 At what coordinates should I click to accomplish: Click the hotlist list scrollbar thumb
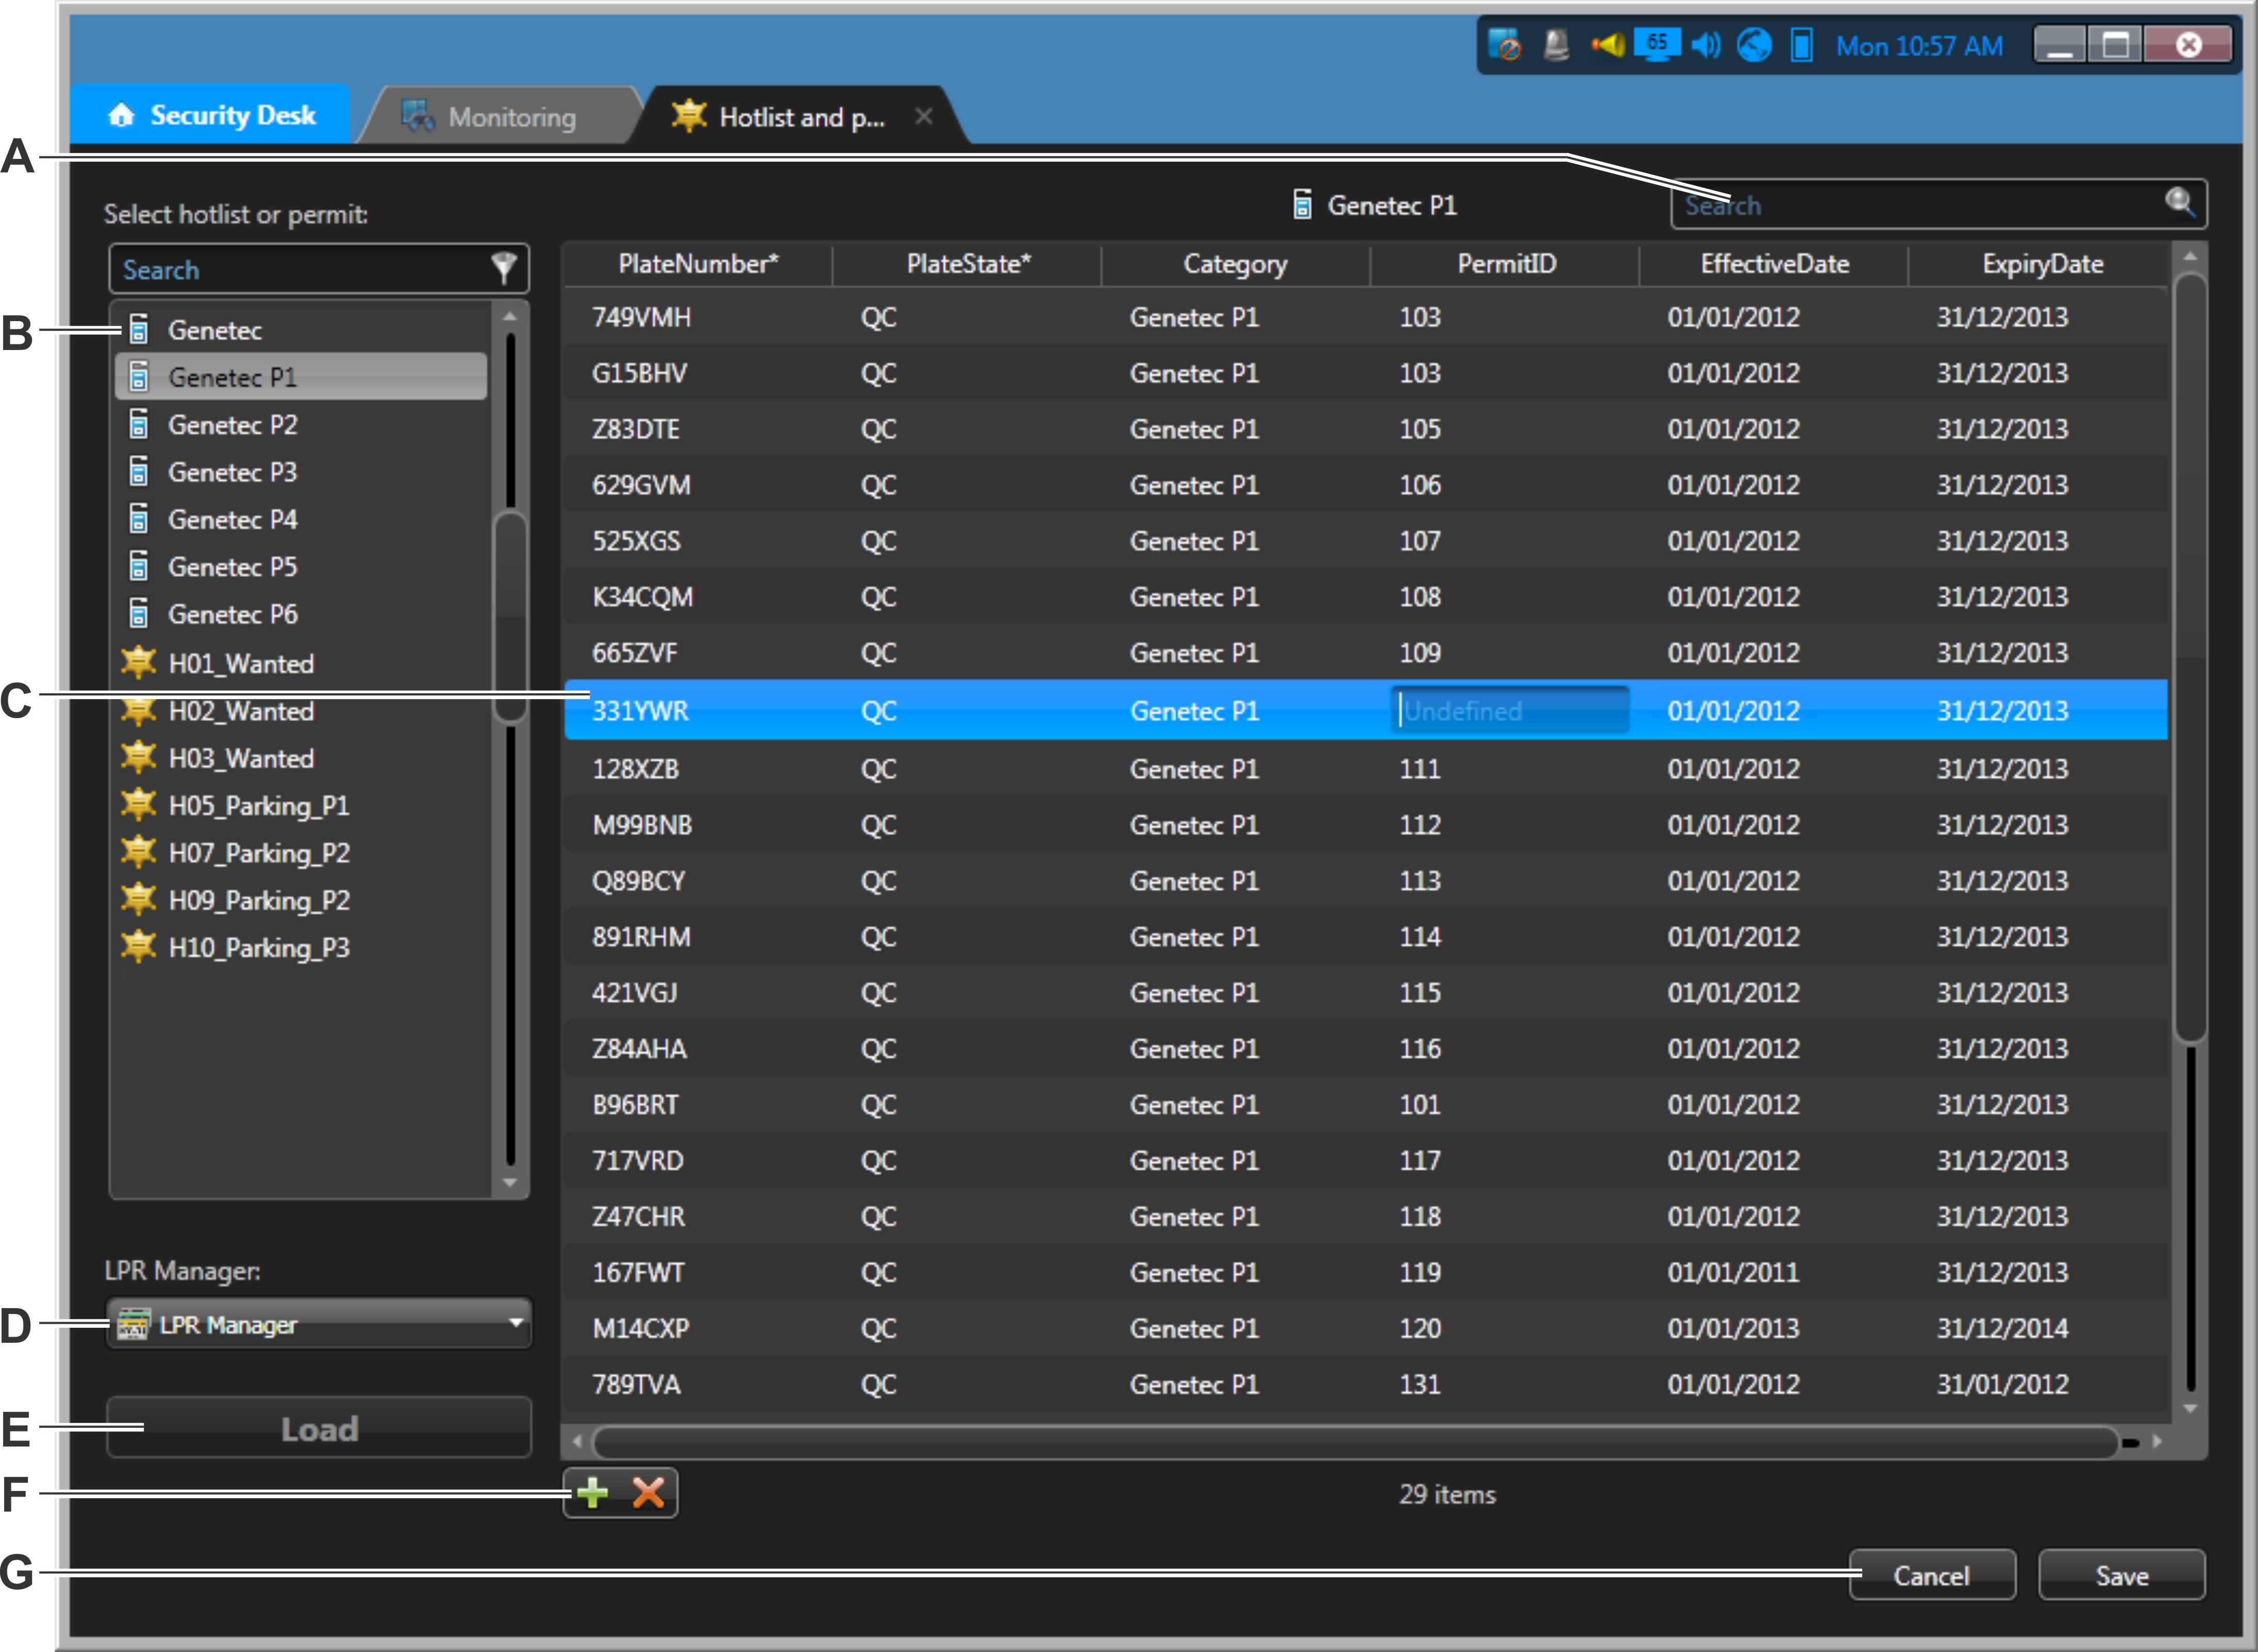[x=510, y=617]
